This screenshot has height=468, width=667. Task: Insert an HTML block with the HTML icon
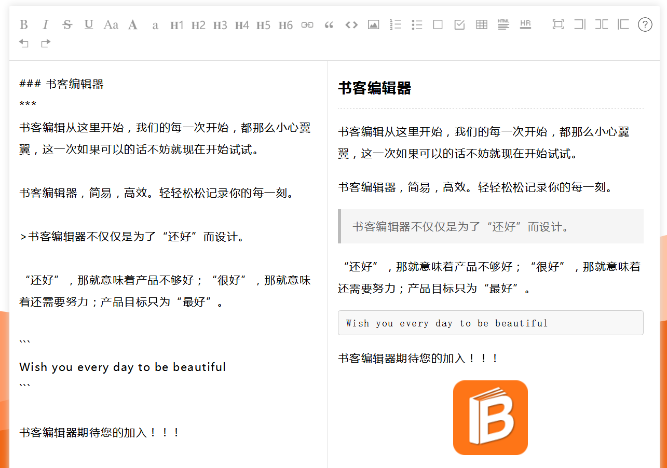click(x=503, y=24)
